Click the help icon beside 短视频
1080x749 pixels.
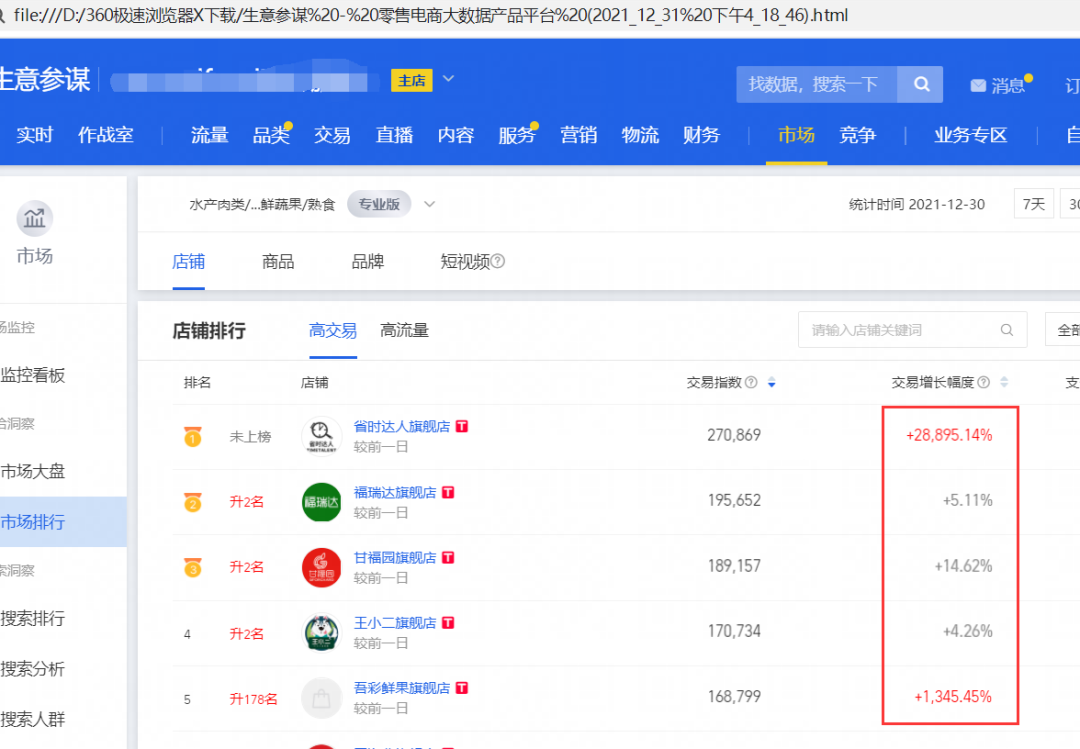498,261
